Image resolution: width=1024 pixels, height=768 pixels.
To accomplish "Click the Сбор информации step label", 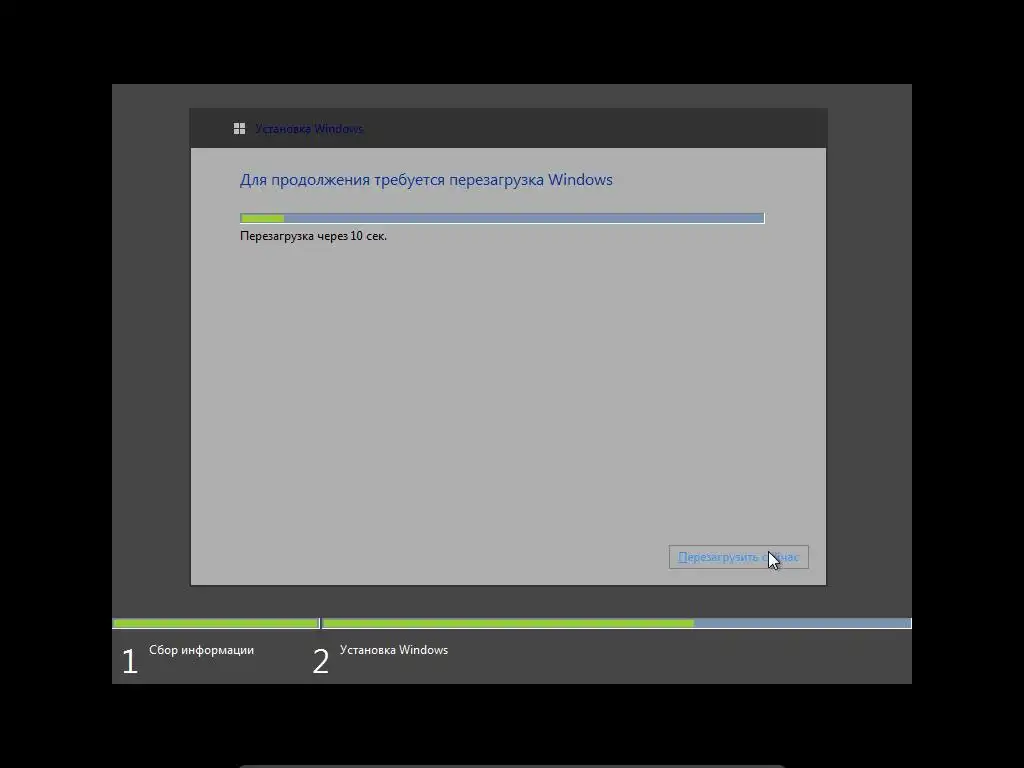I will (x=201, y=650).
